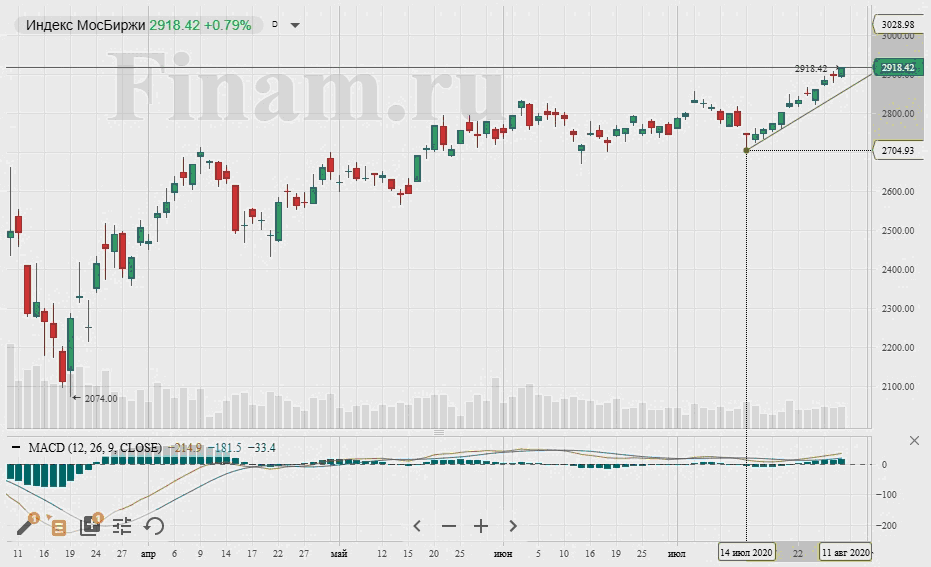Click the D interval selector
Screen dimensions: 931x567
pos(274,24)
